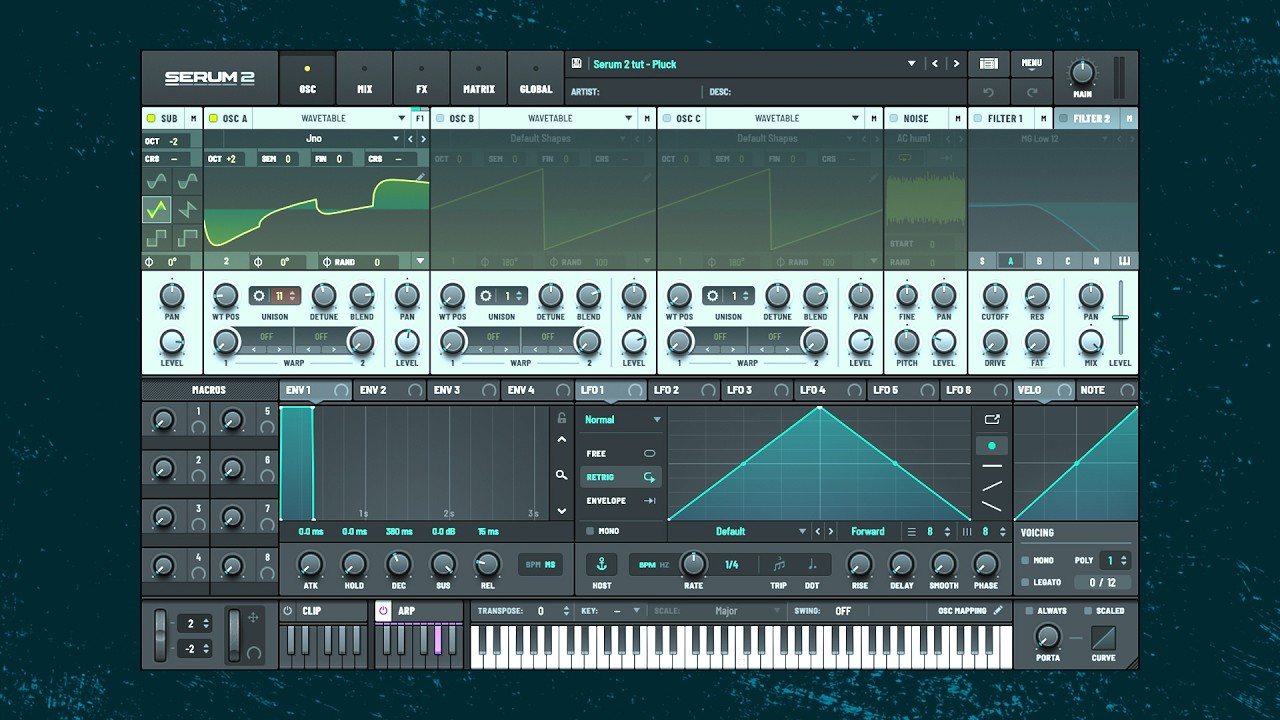Open the LFO Normal mode dropdown

622,420
